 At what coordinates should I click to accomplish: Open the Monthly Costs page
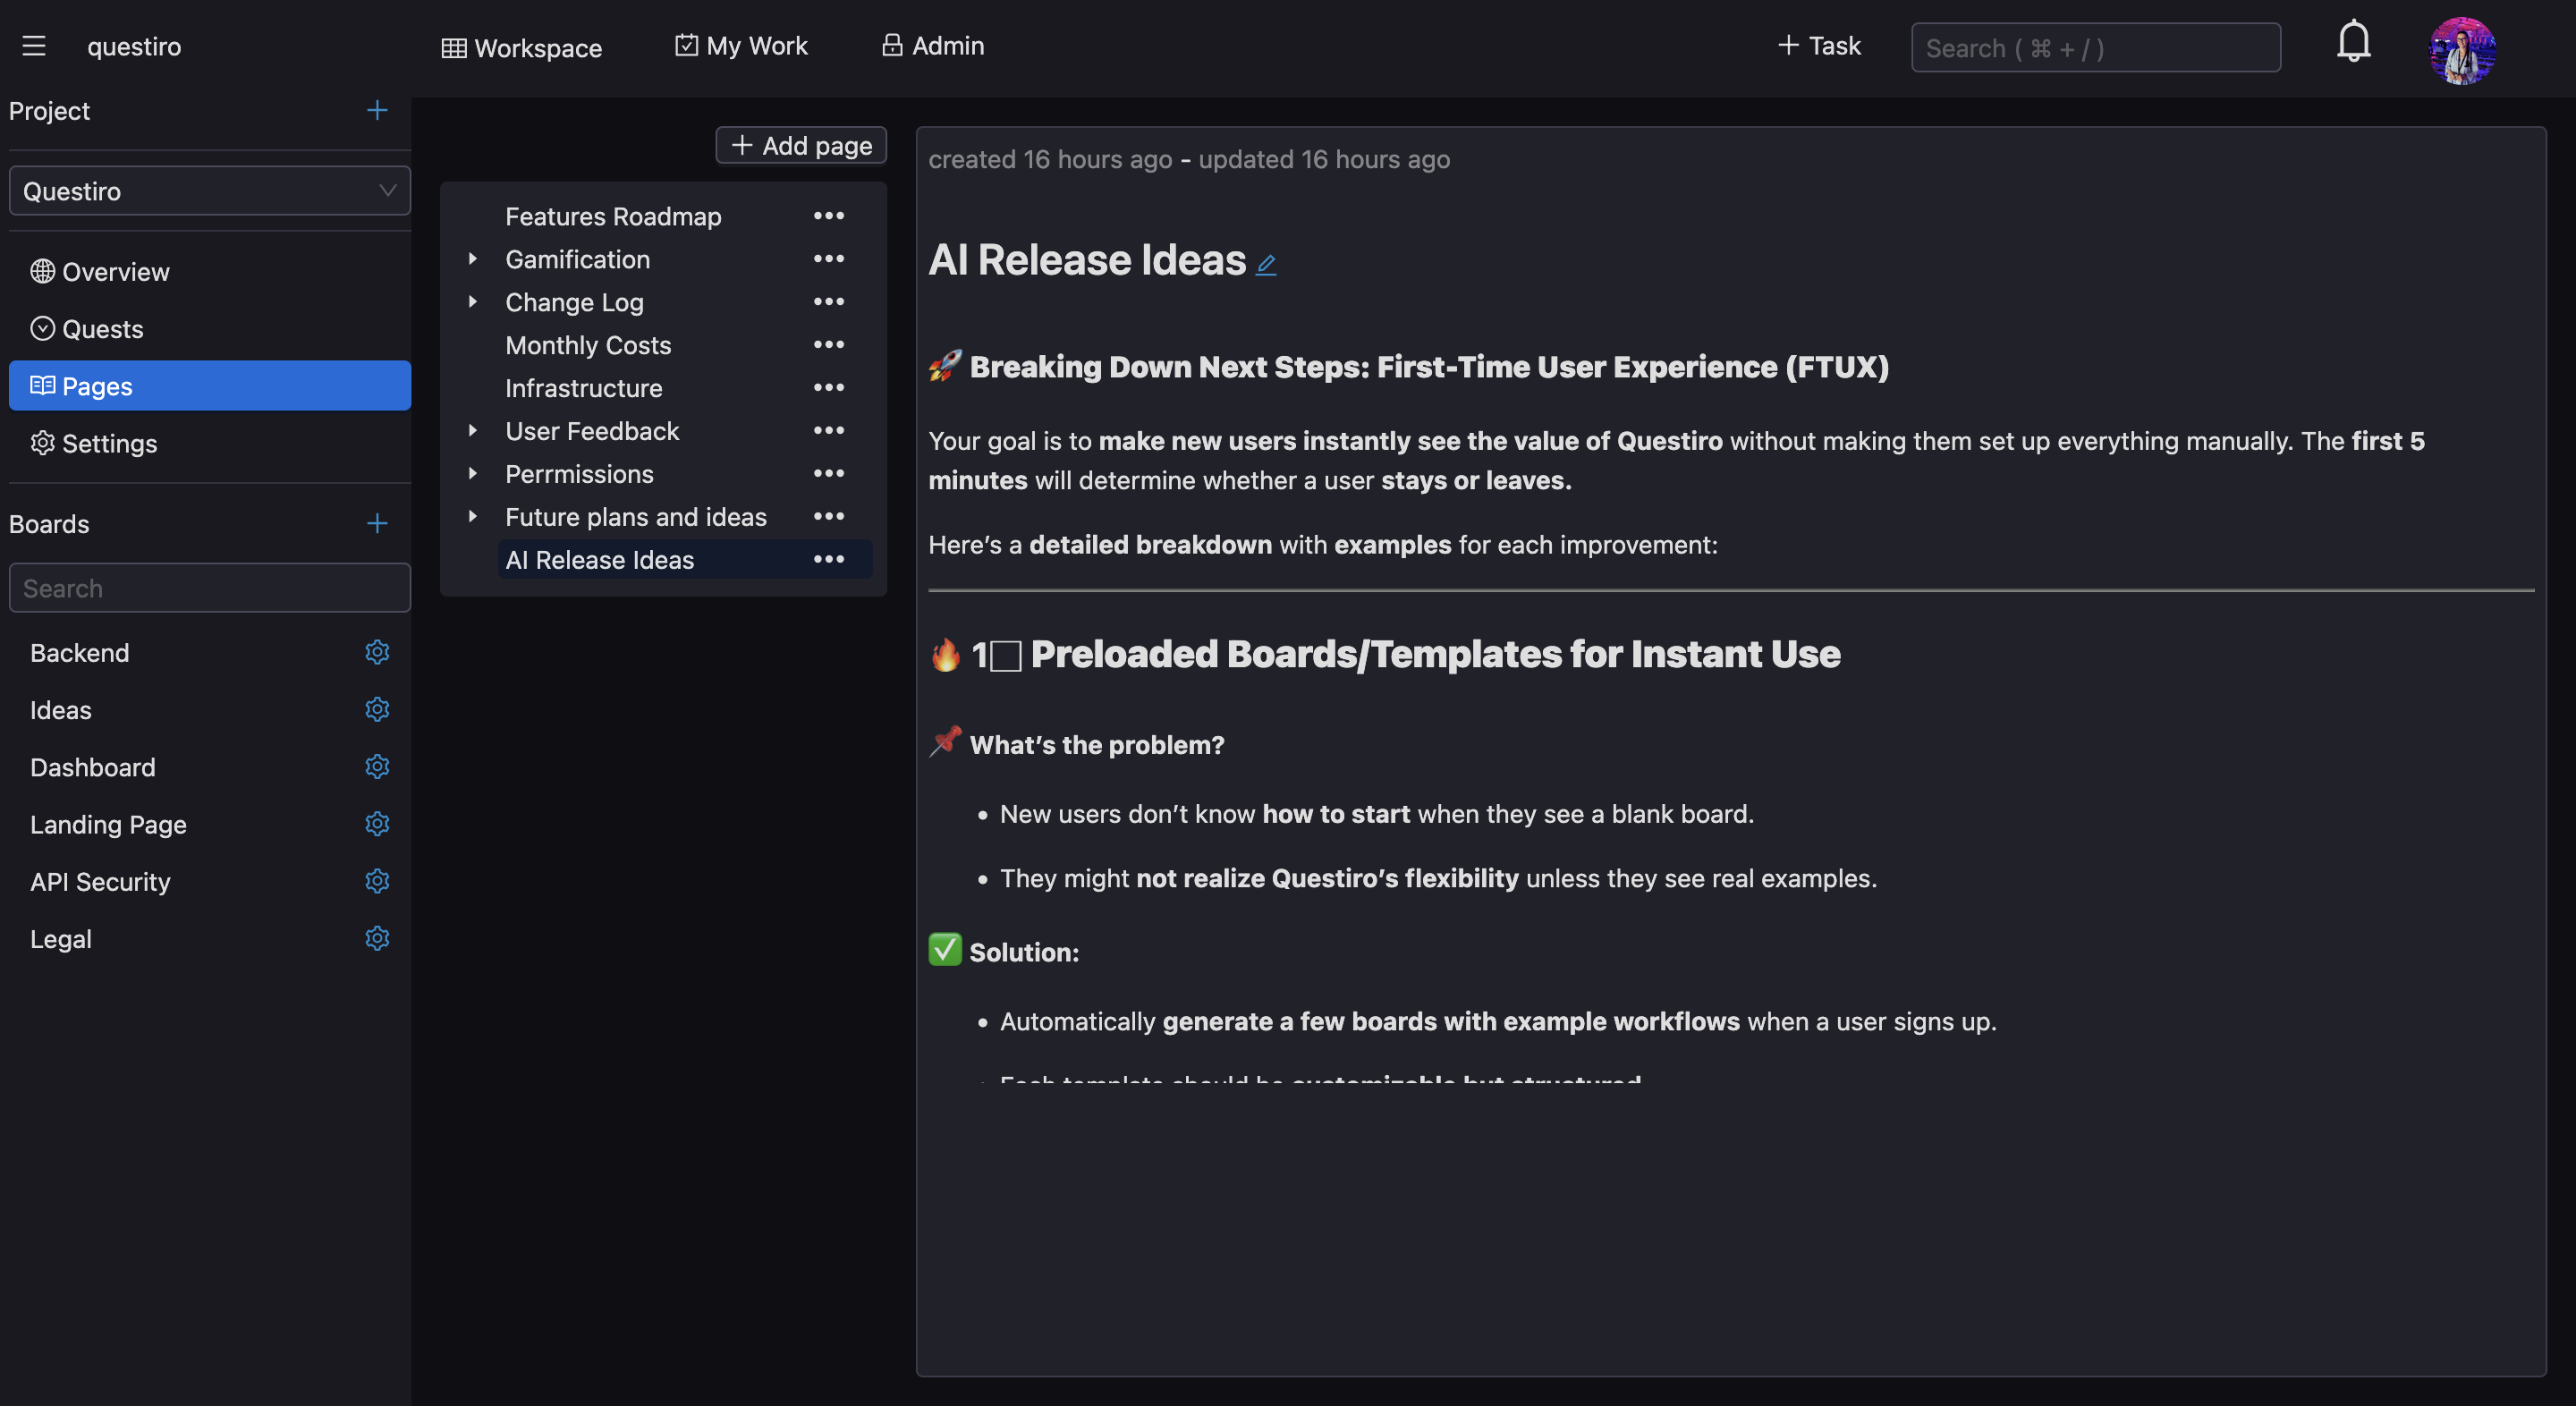pos(588,345)
